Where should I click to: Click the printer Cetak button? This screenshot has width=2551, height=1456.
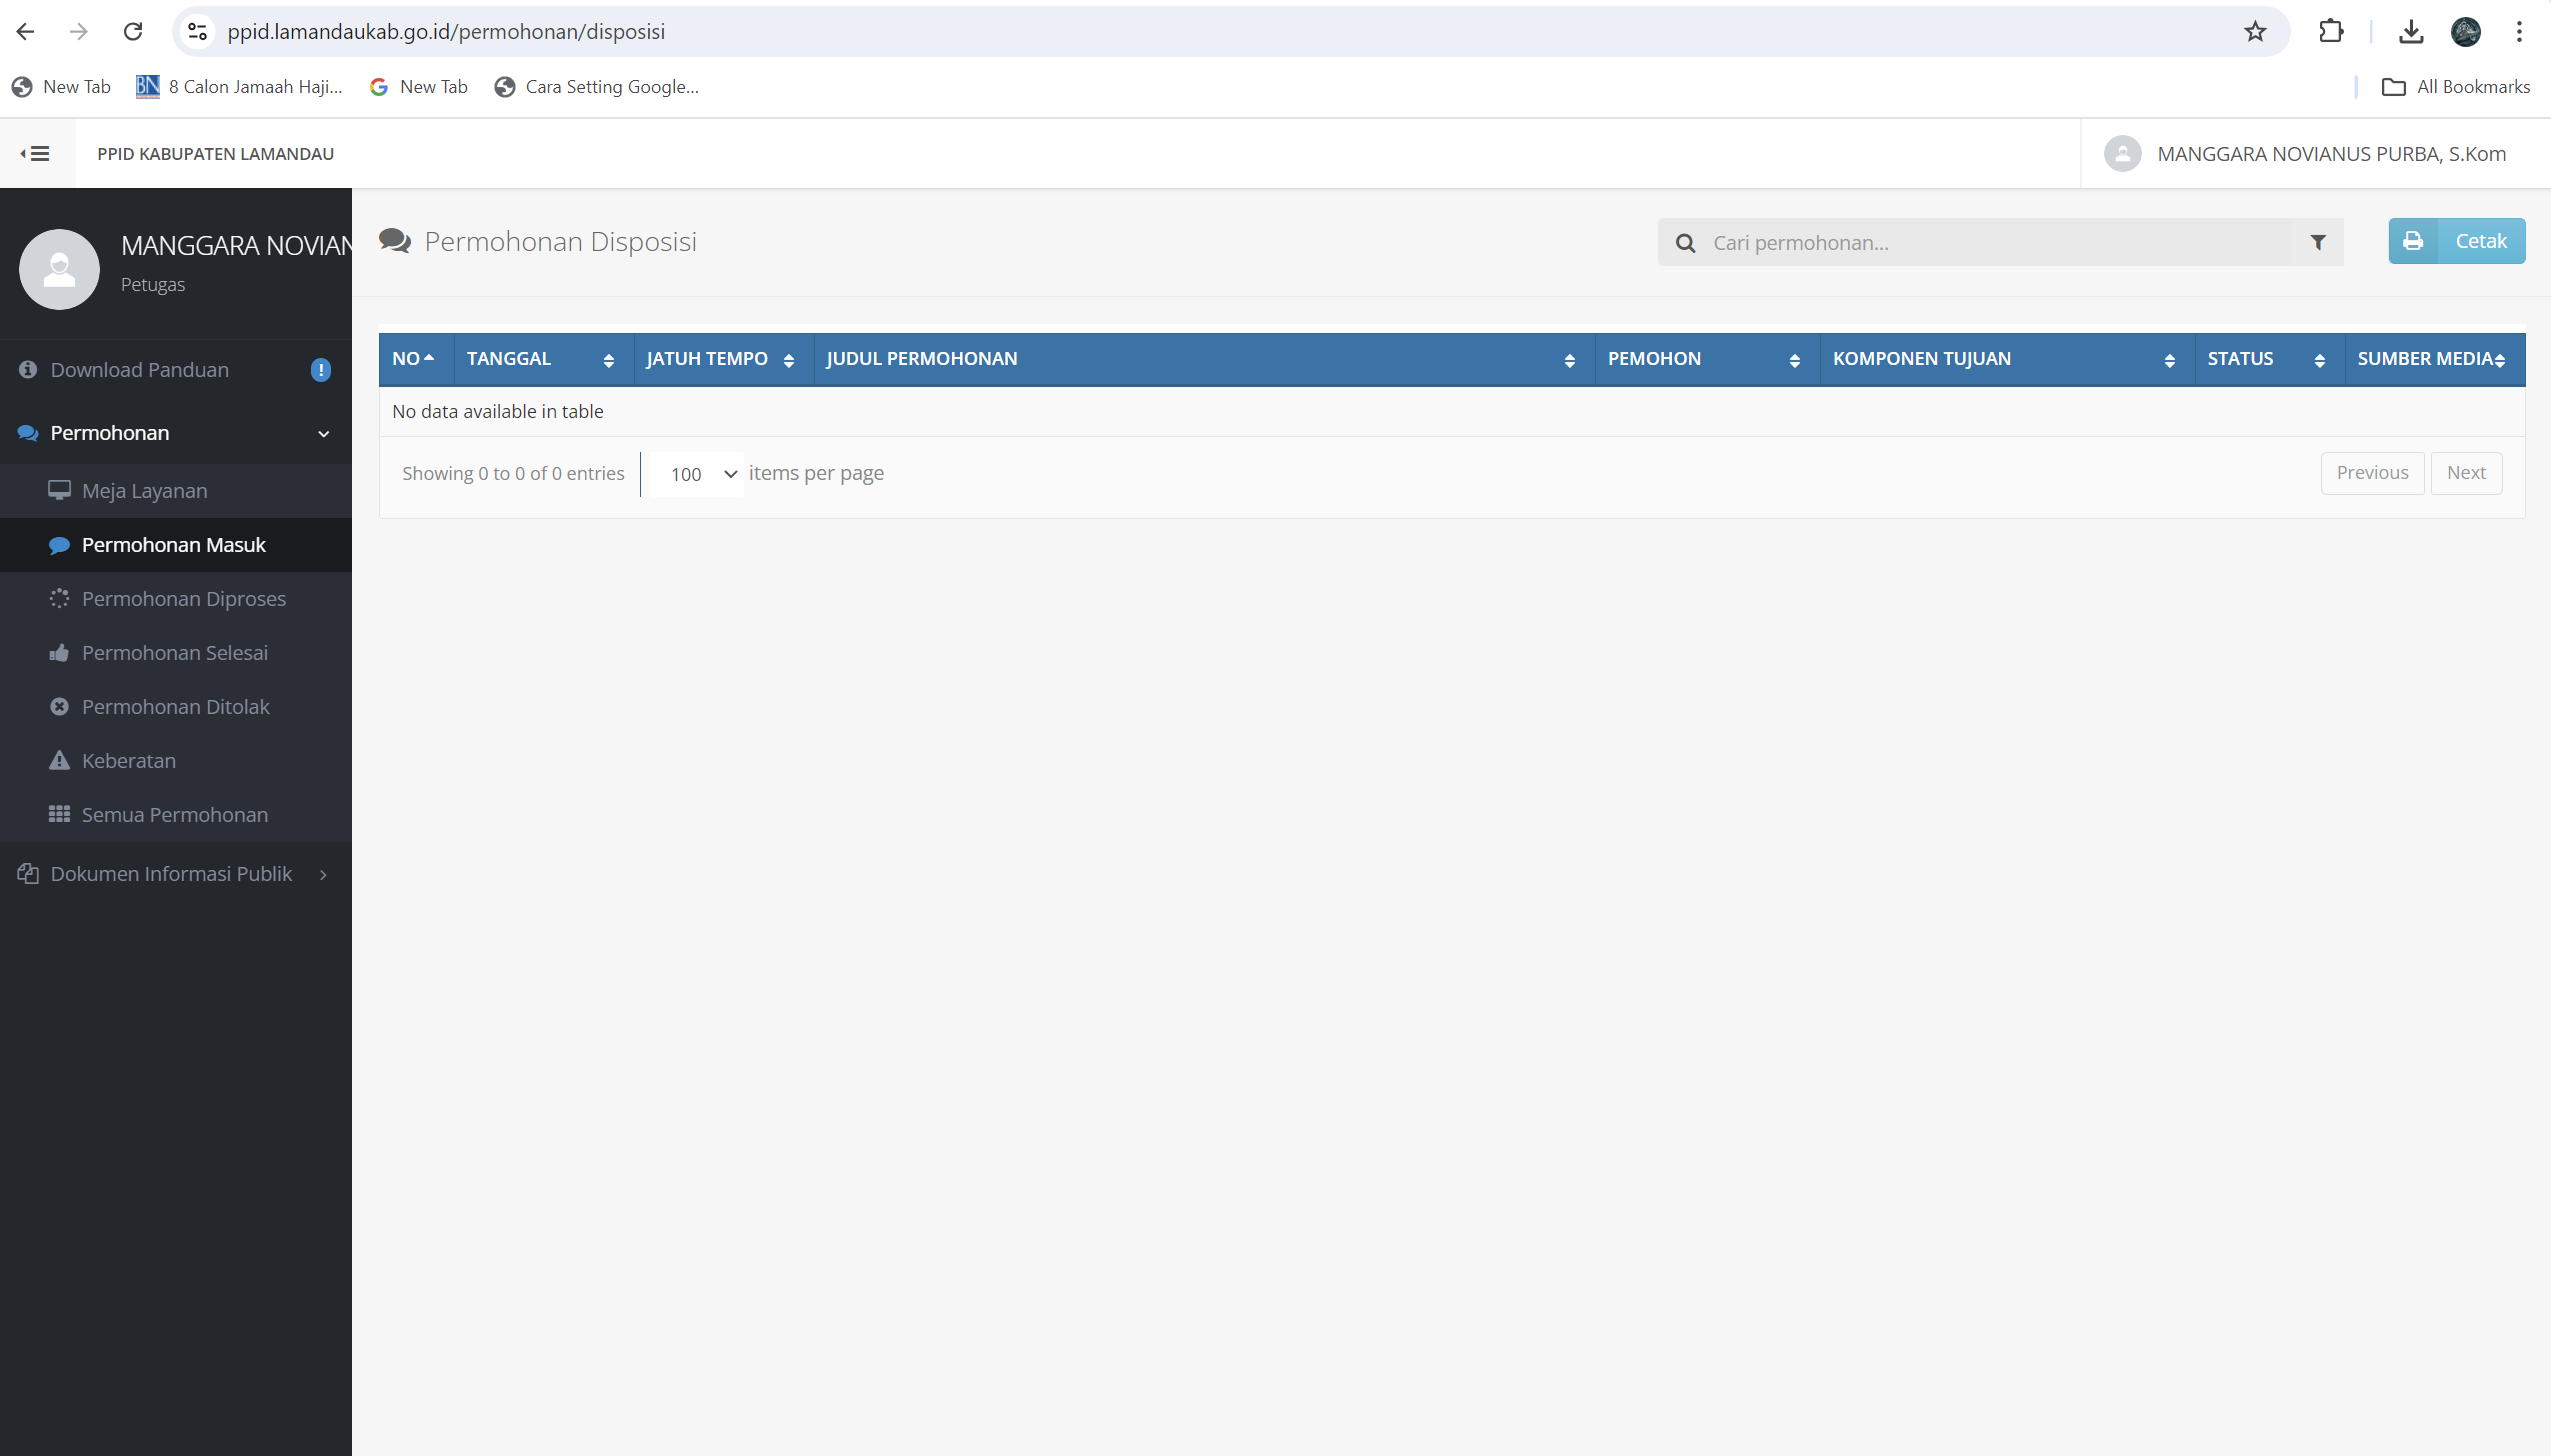(2456, 241)
